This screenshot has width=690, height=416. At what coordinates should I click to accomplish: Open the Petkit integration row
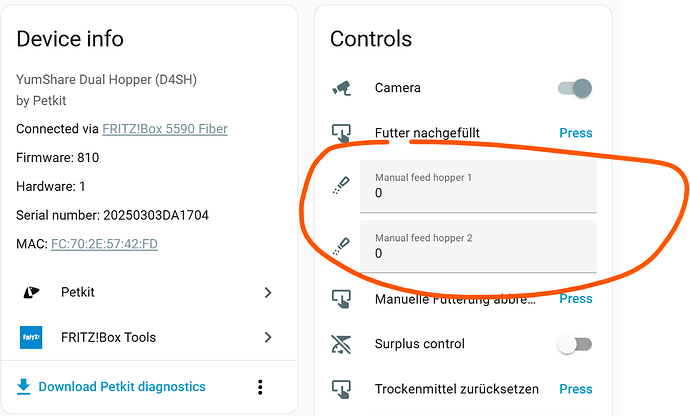pyautogui.click(x=149, y=292)
